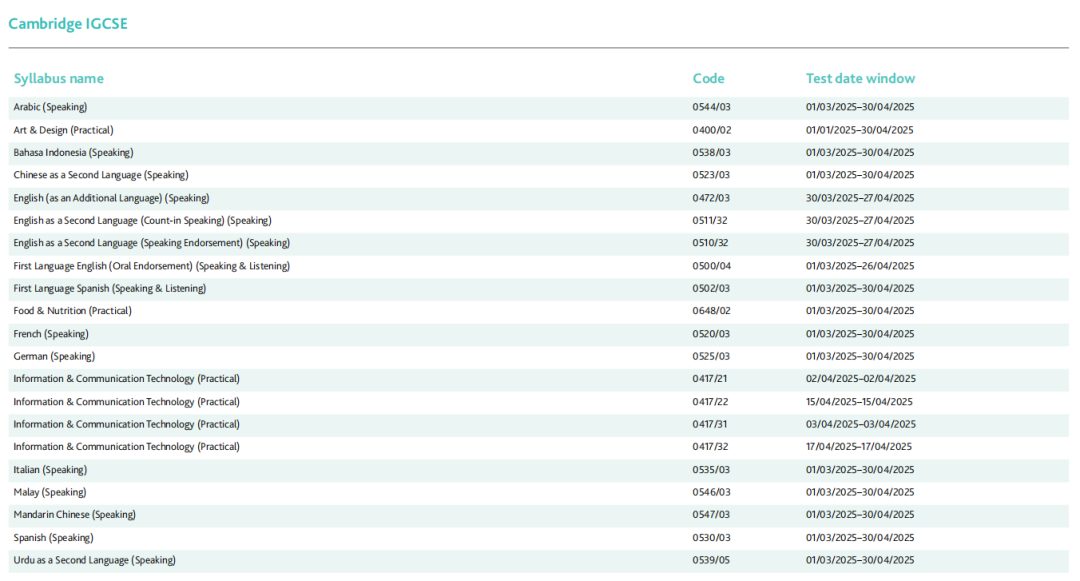Select code 0544/03

coord(712,107)
